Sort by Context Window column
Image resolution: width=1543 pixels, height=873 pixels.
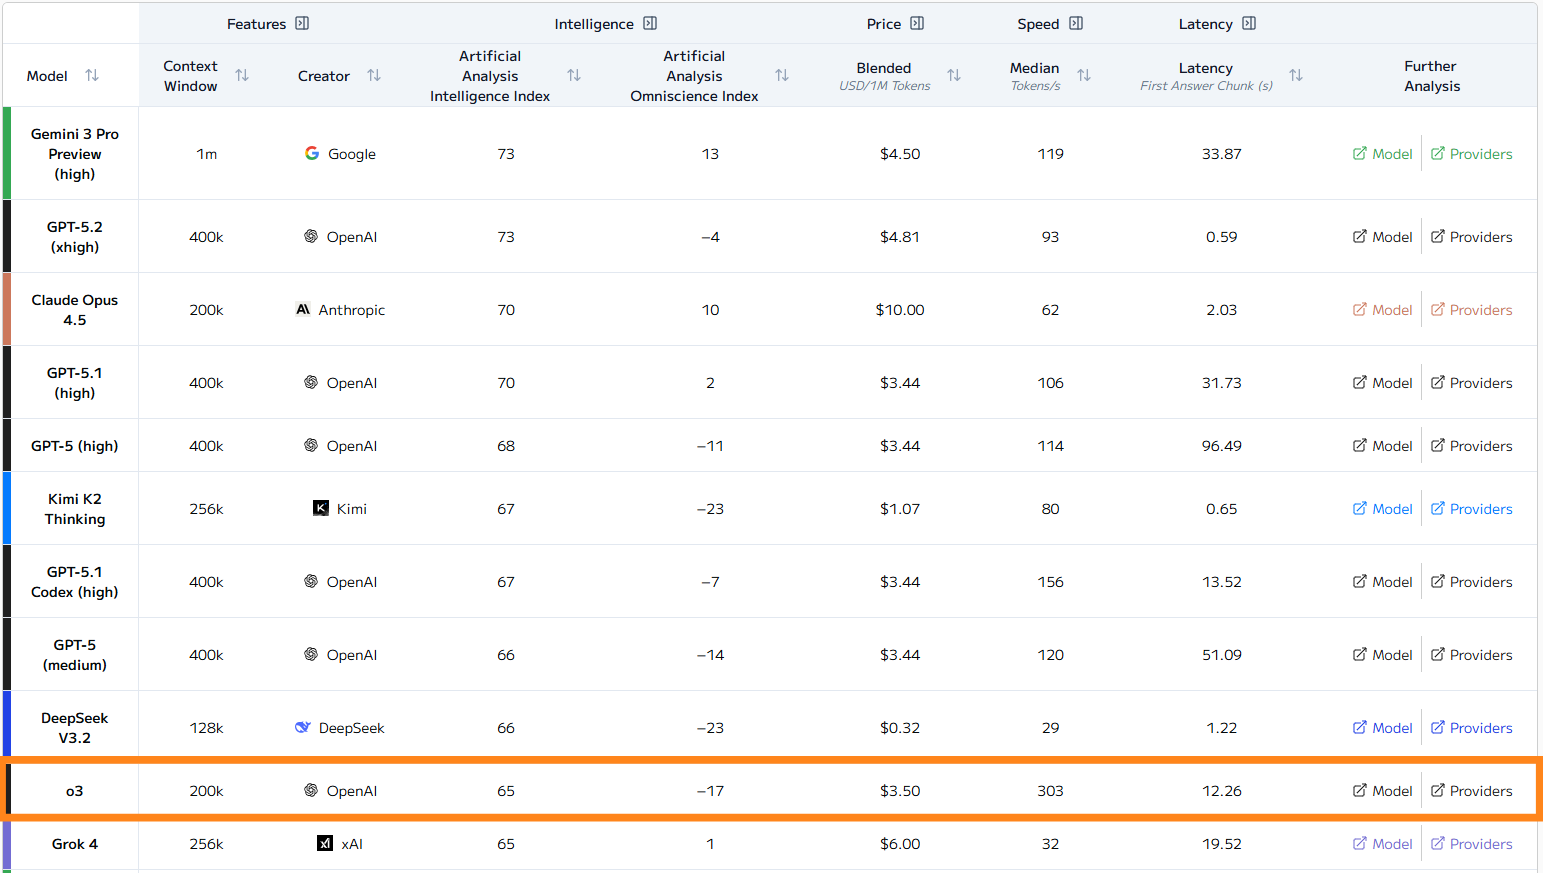pyautogui.click(x=242, y=76)
